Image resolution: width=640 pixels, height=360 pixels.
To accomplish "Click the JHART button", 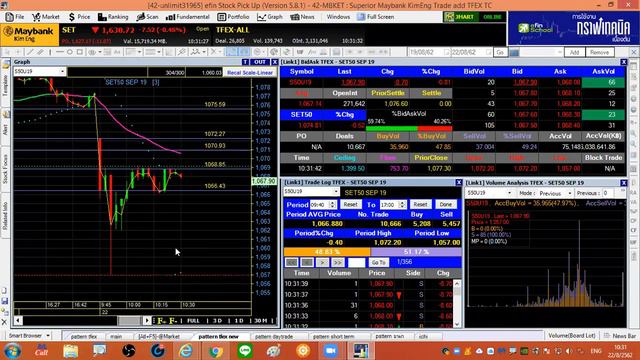I will tap(460, 17).
